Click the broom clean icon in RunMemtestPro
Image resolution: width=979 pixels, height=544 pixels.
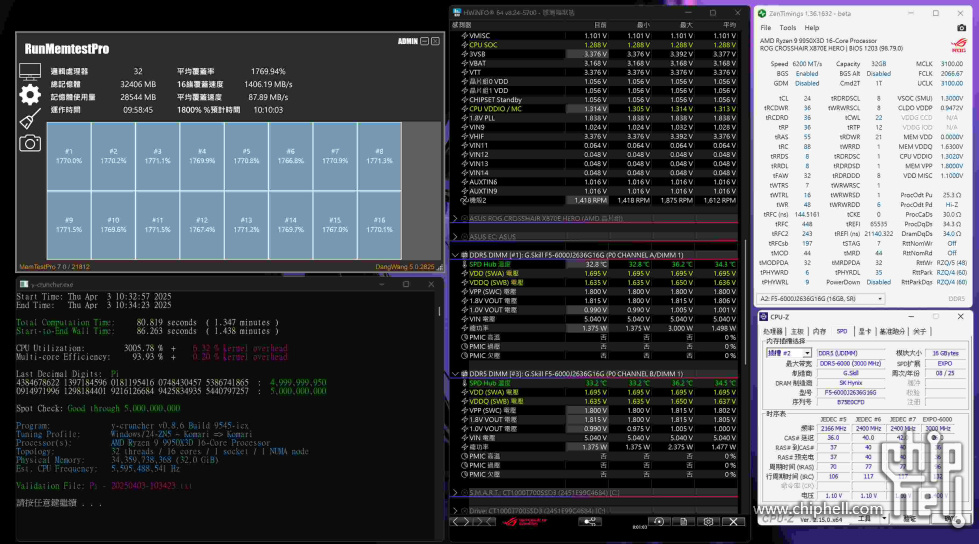29,119
